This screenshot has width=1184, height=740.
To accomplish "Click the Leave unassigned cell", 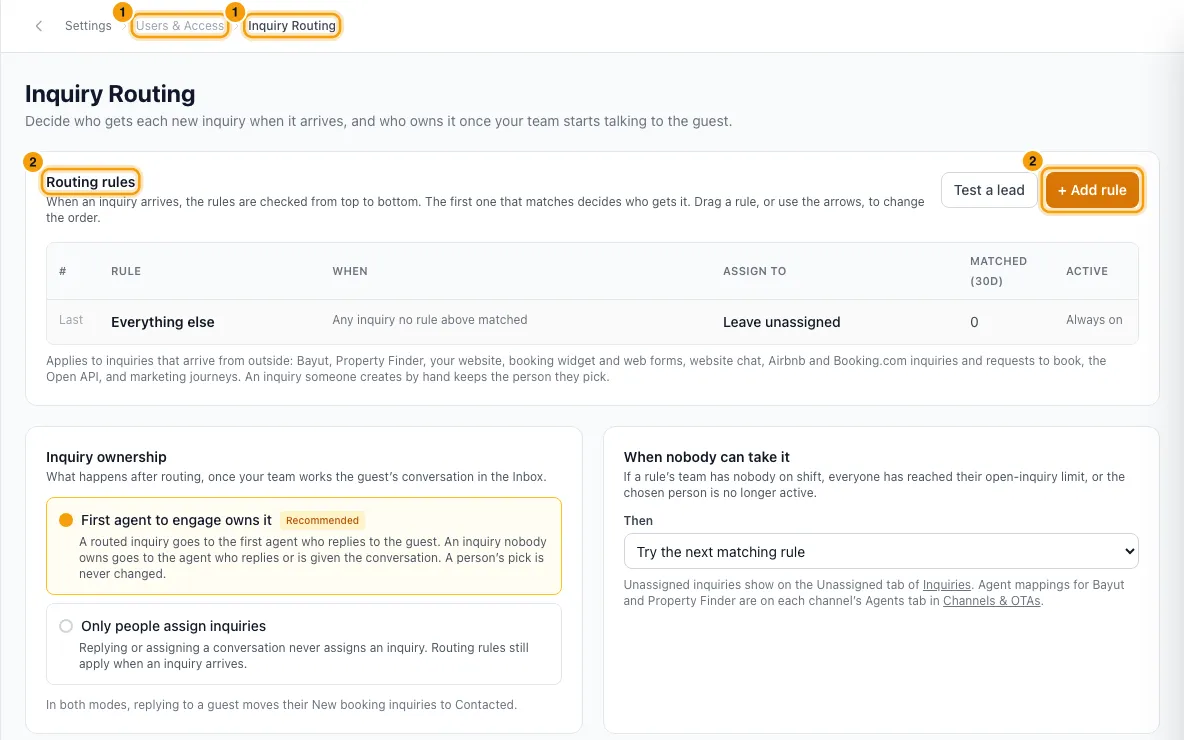I will point(782,322).
